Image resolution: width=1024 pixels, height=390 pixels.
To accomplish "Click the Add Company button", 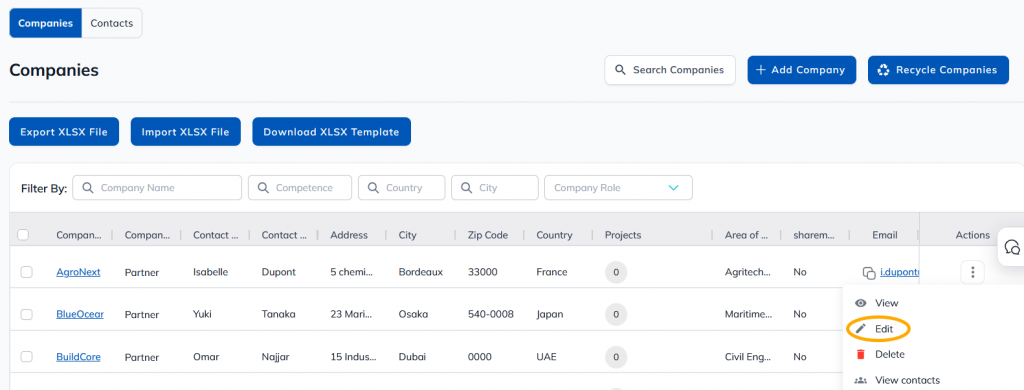I will [x=801, y=70].
